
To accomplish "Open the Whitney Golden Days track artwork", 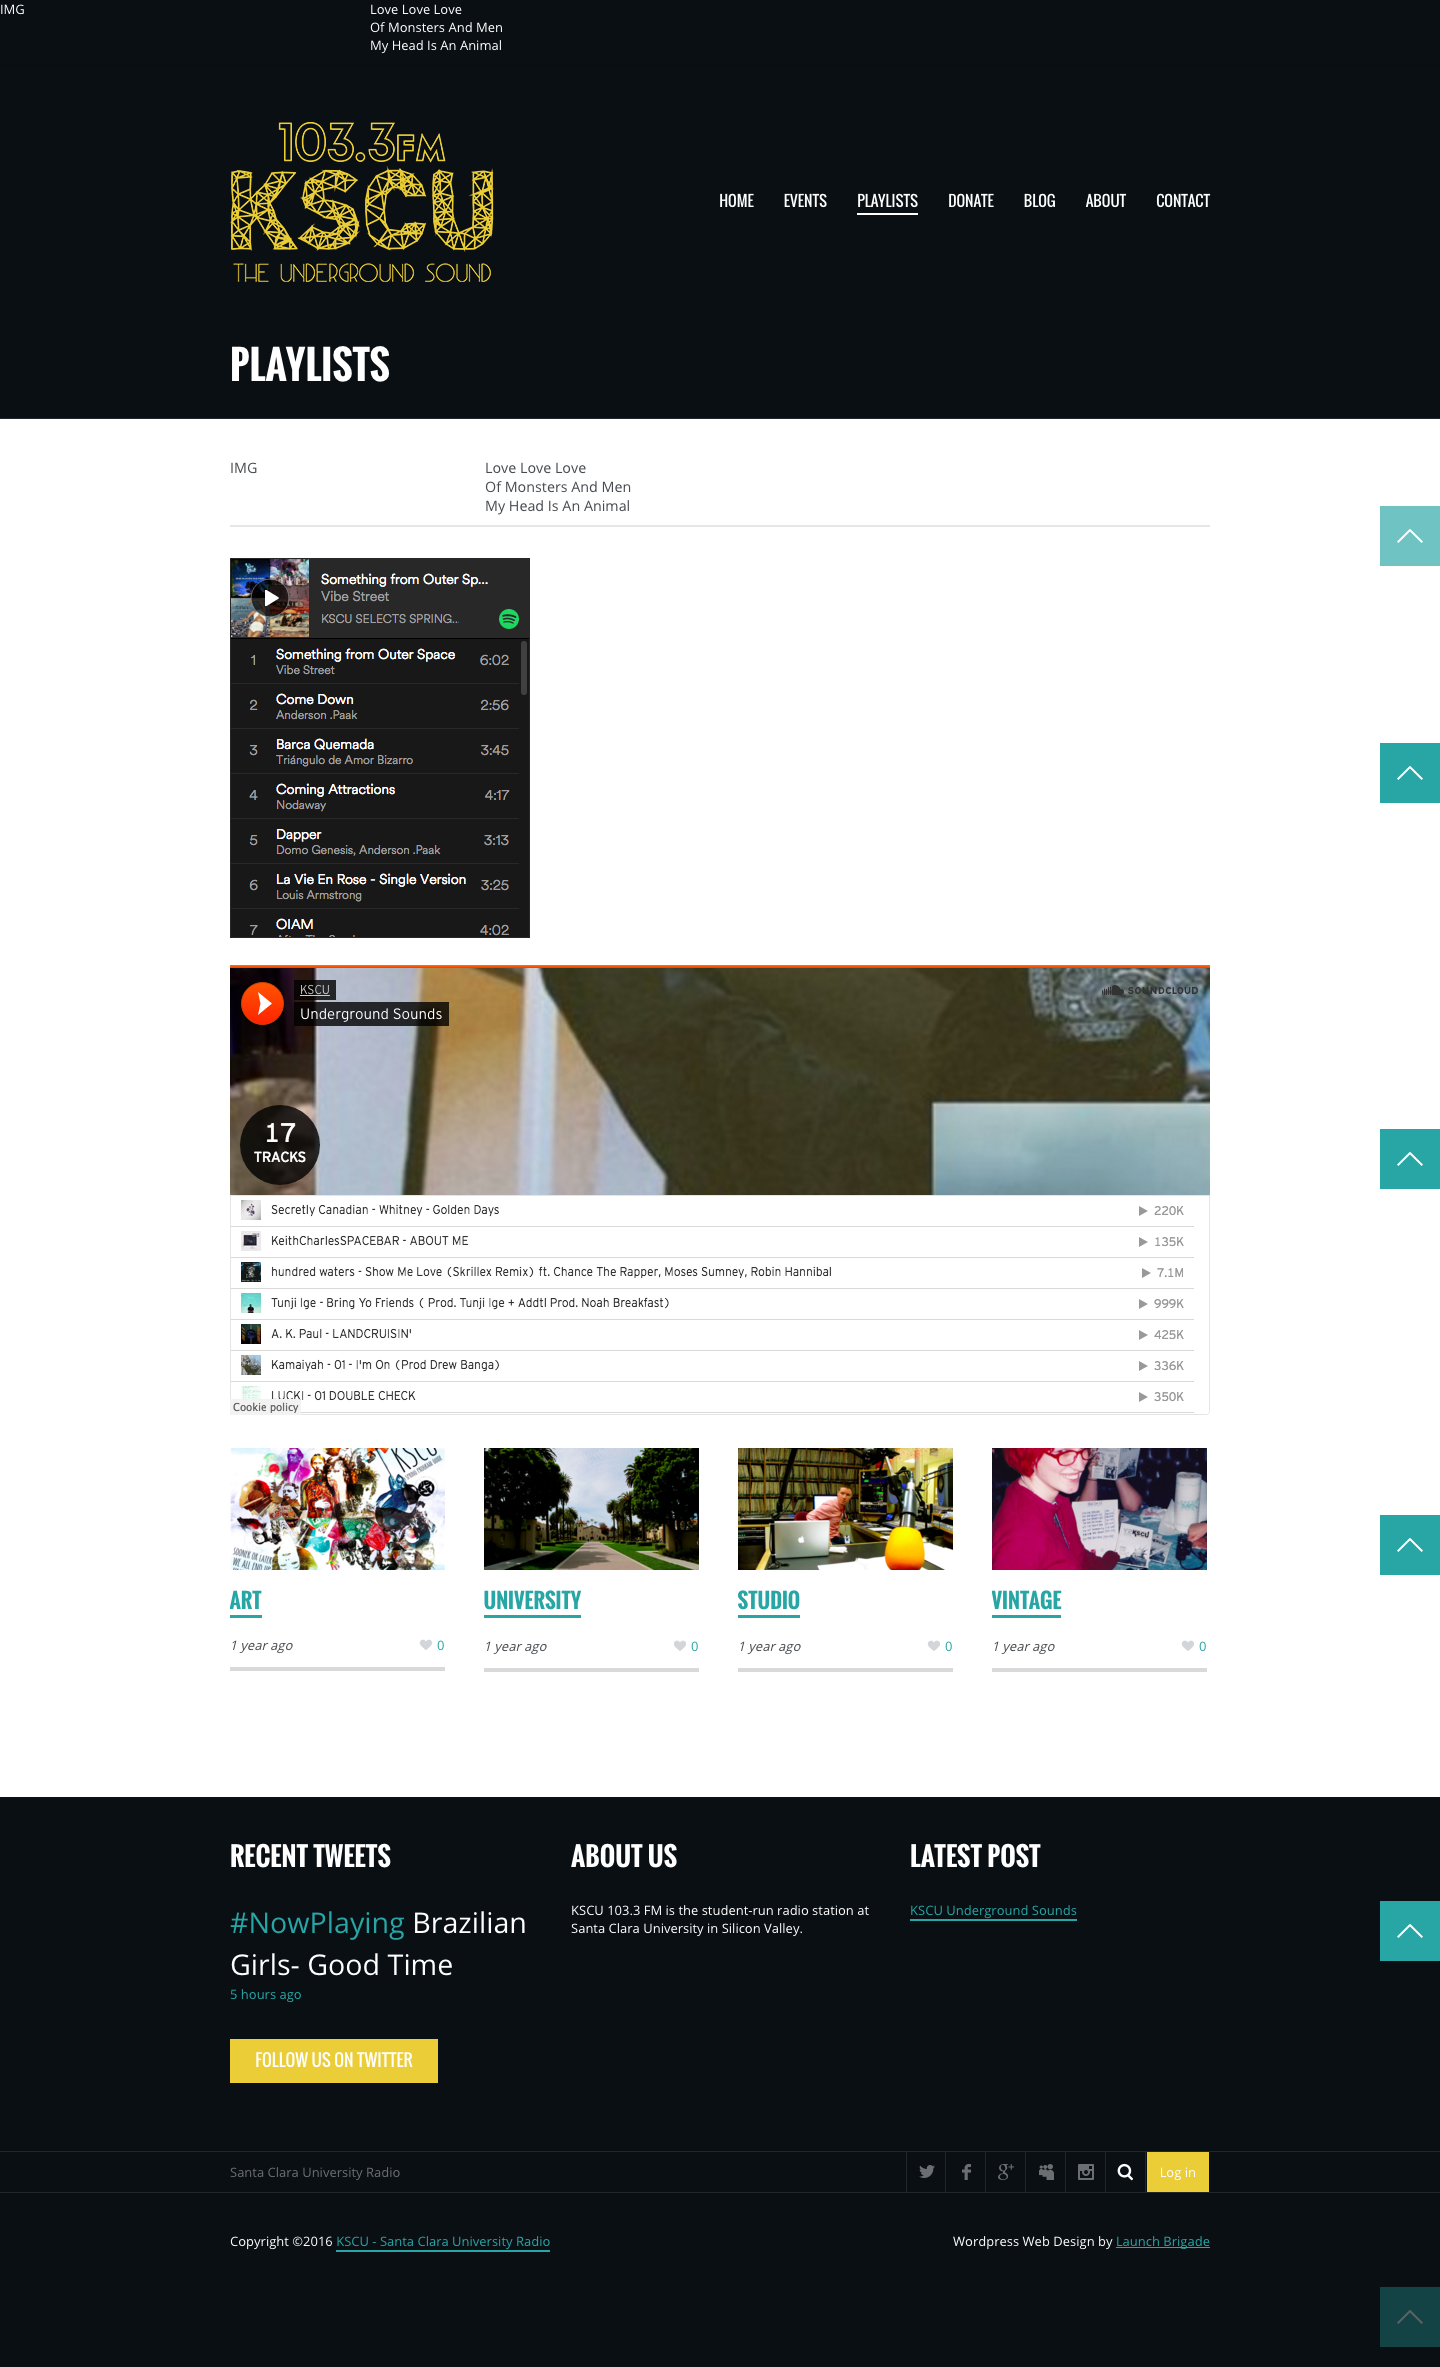I will pos(251,1210).
